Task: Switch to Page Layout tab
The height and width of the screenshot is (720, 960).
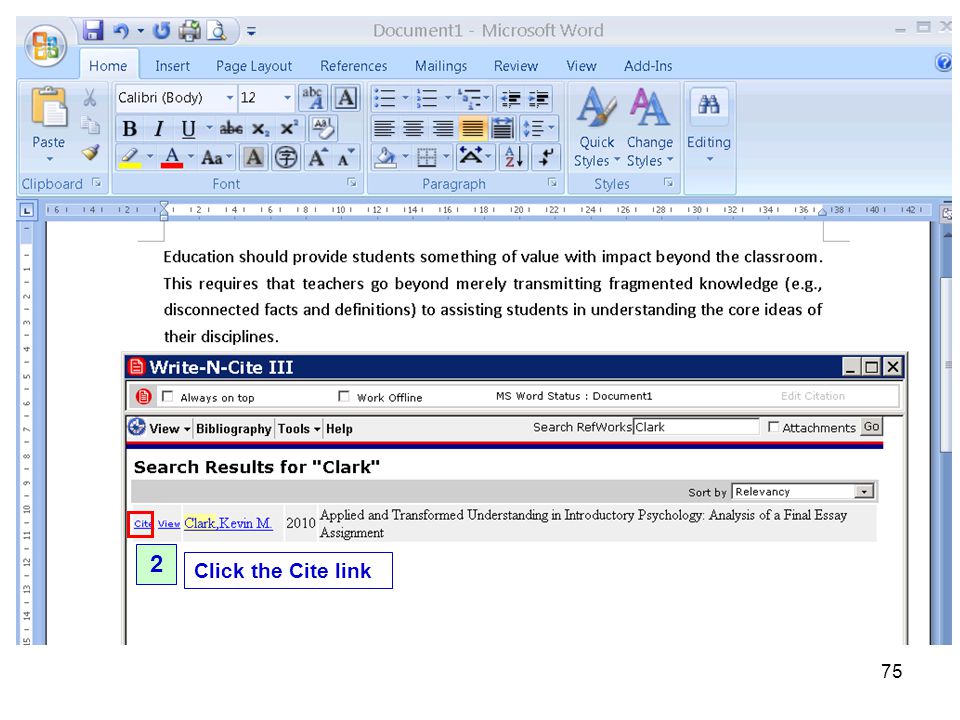Action: pyautogui.click(x=253, y=66)
